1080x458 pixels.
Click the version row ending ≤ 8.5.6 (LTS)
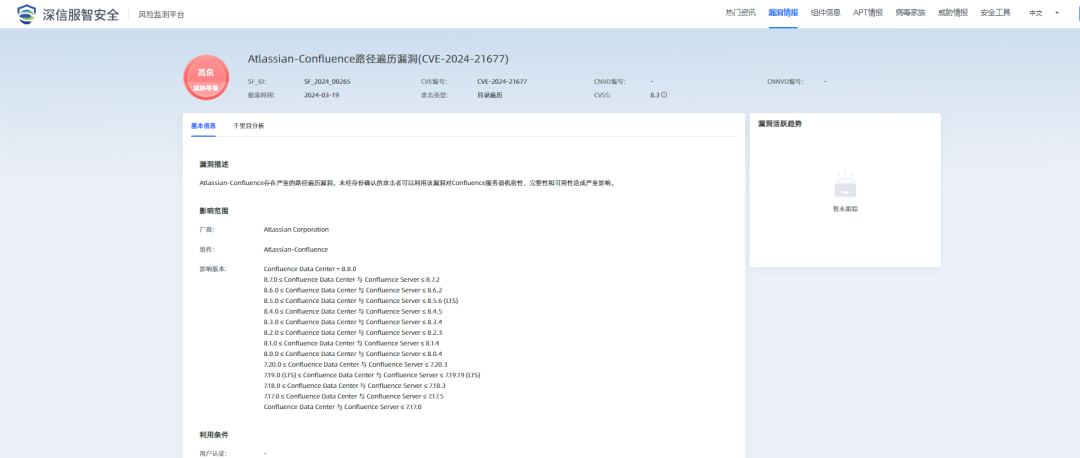point(361,301)
